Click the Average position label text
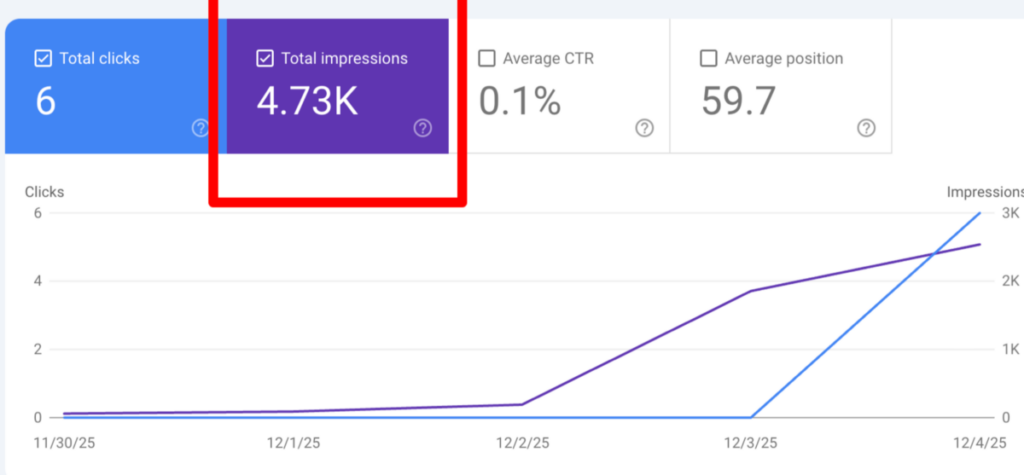 784,59
